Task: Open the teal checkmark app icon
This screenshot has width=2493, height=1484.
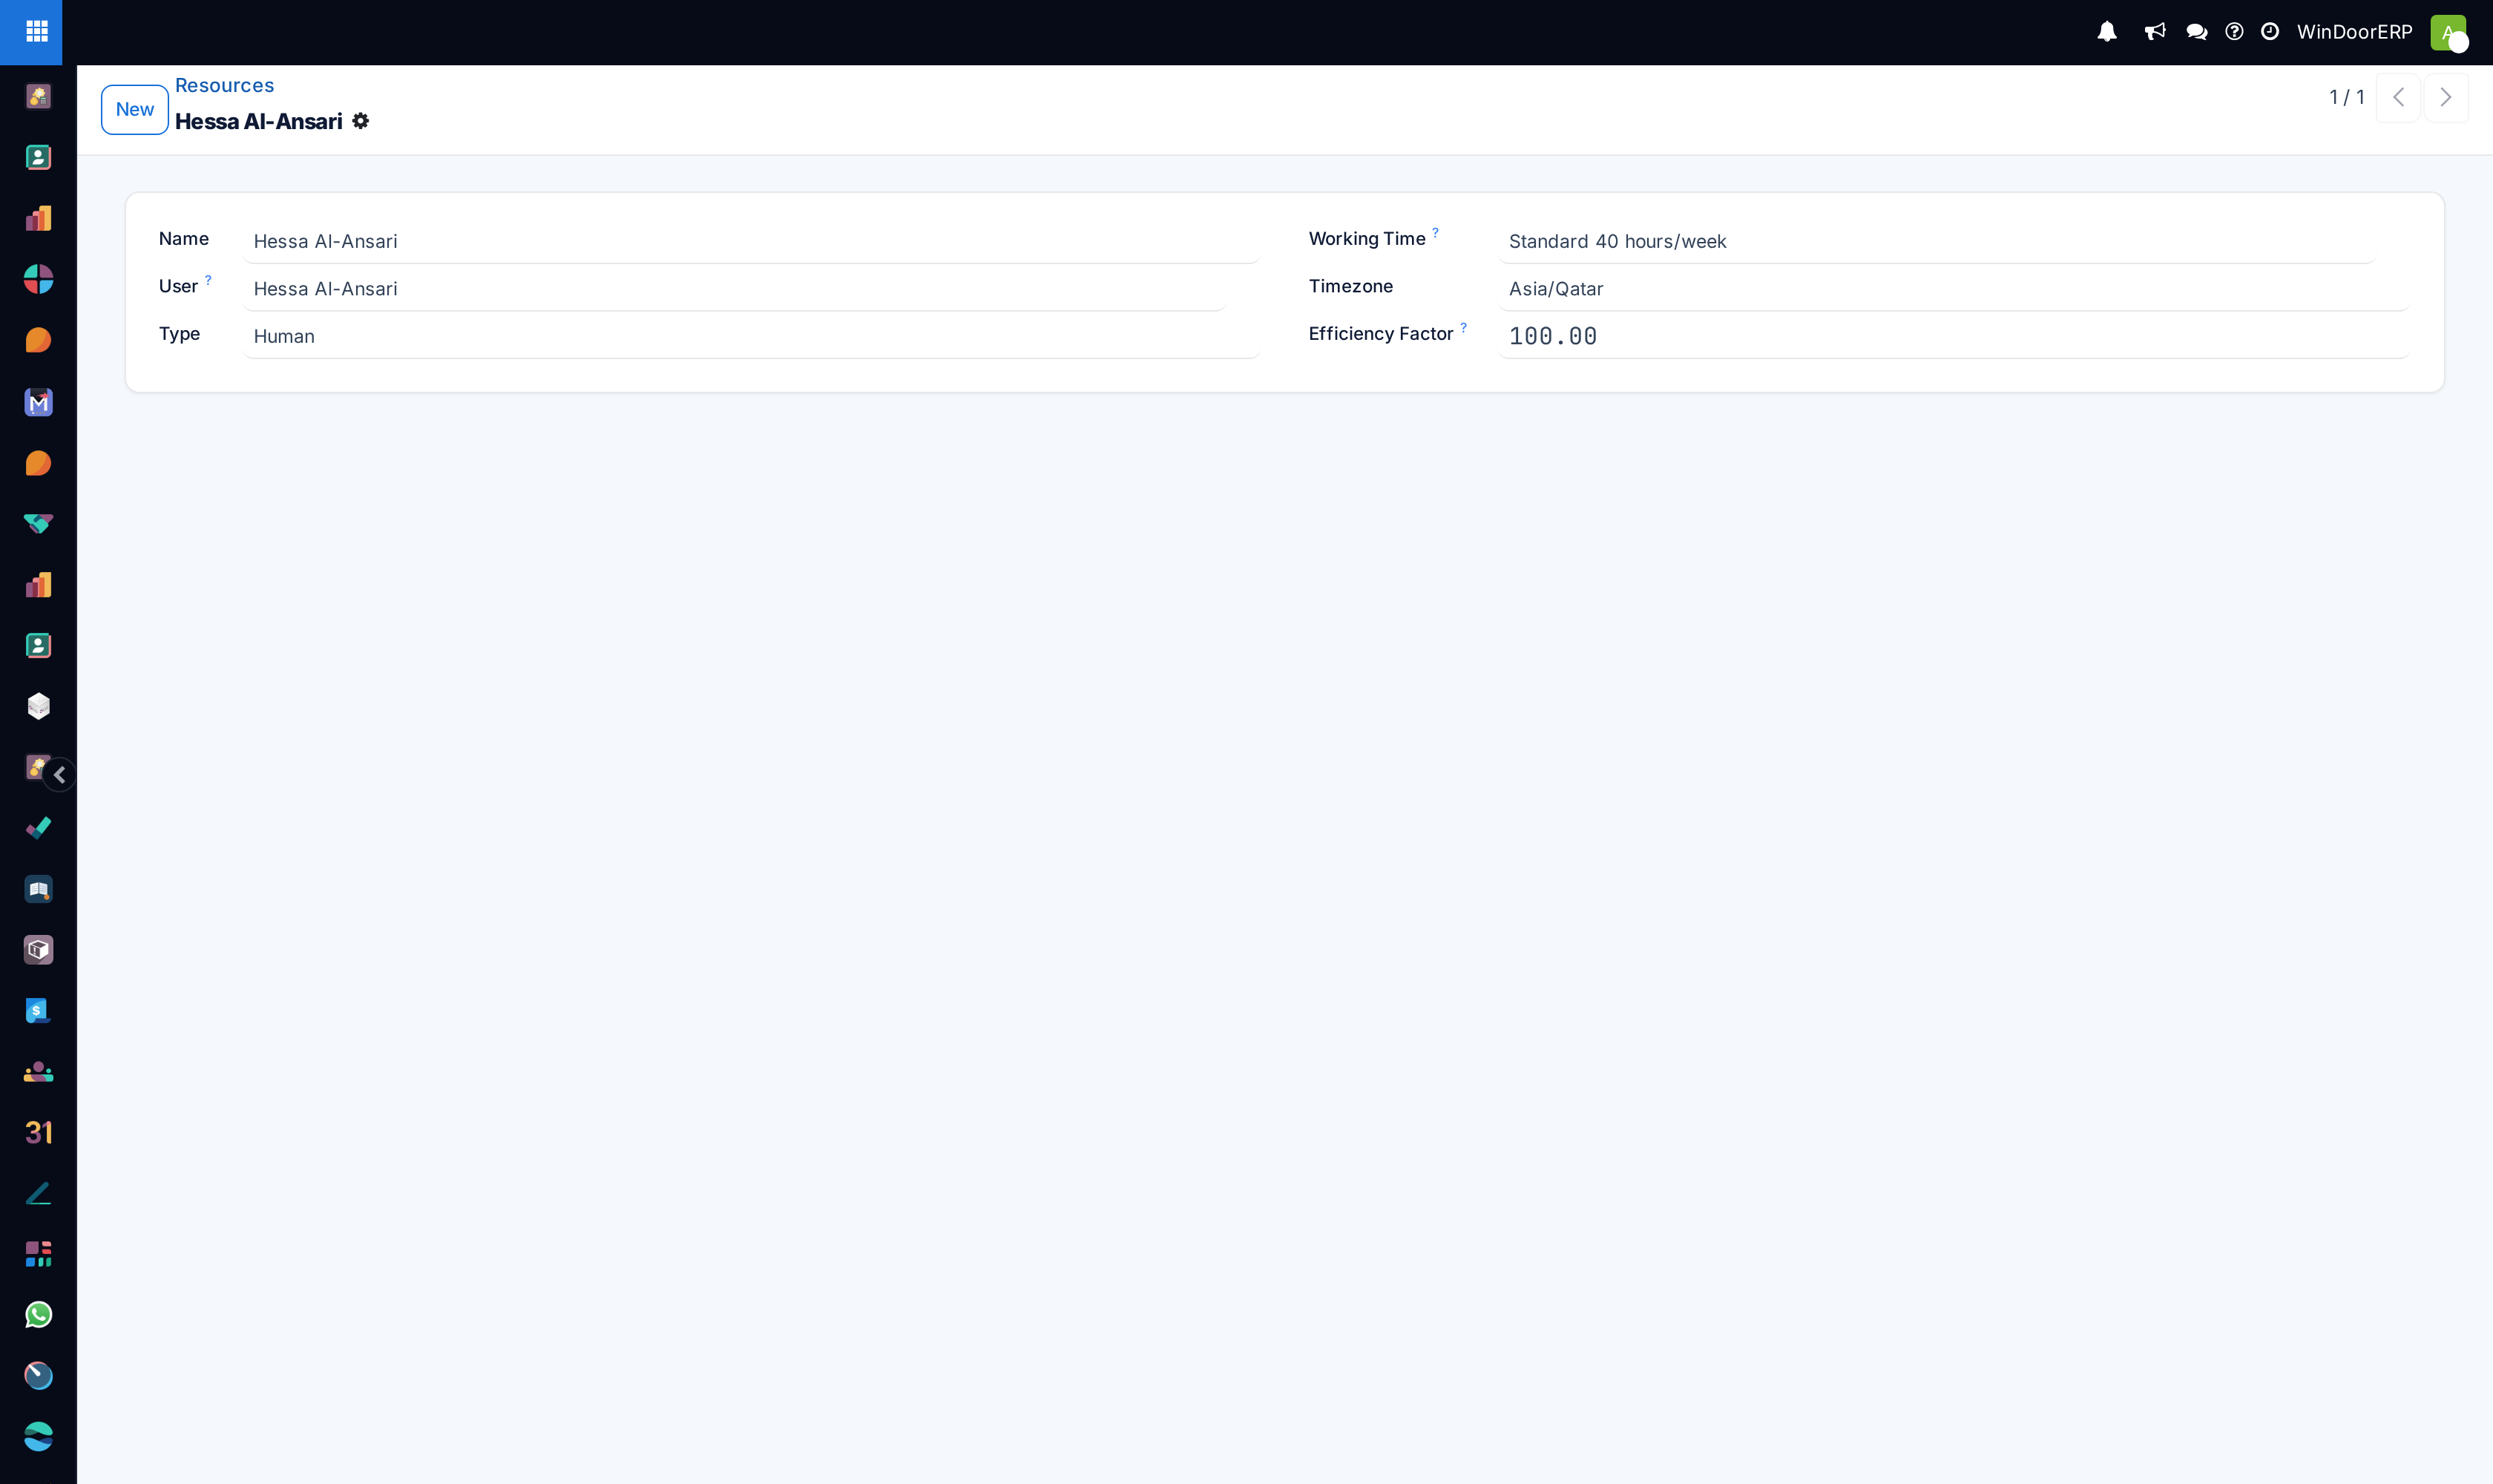Action: pyautogui.click(x=38, y=828)
